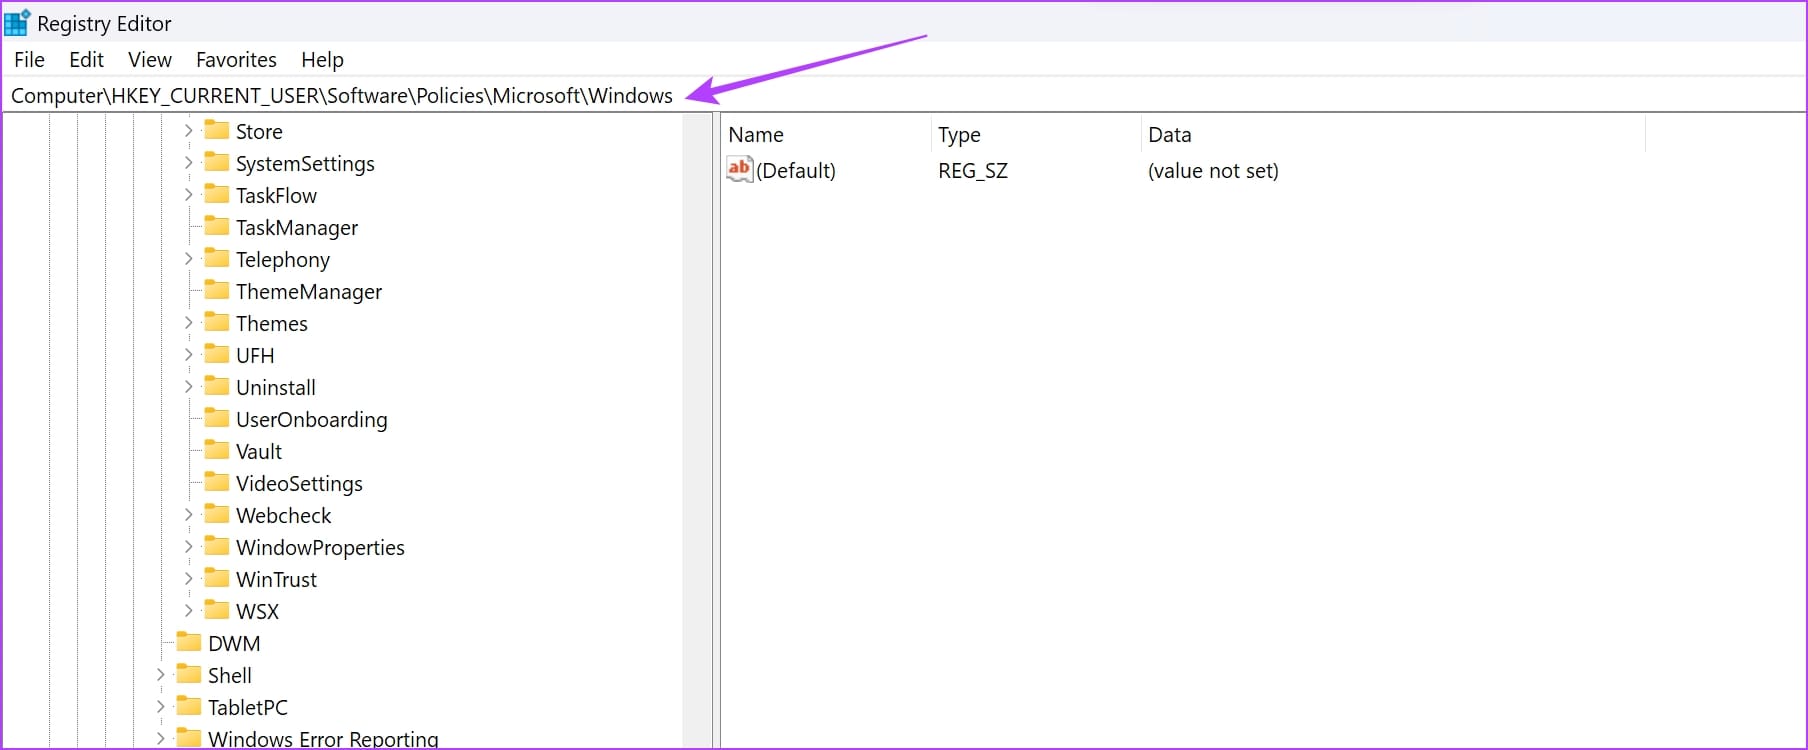Image resolution: width=1808 pixels, height=750 pixels.
Task: Expand the Uninstall key
Action: (x=188, y=387)
